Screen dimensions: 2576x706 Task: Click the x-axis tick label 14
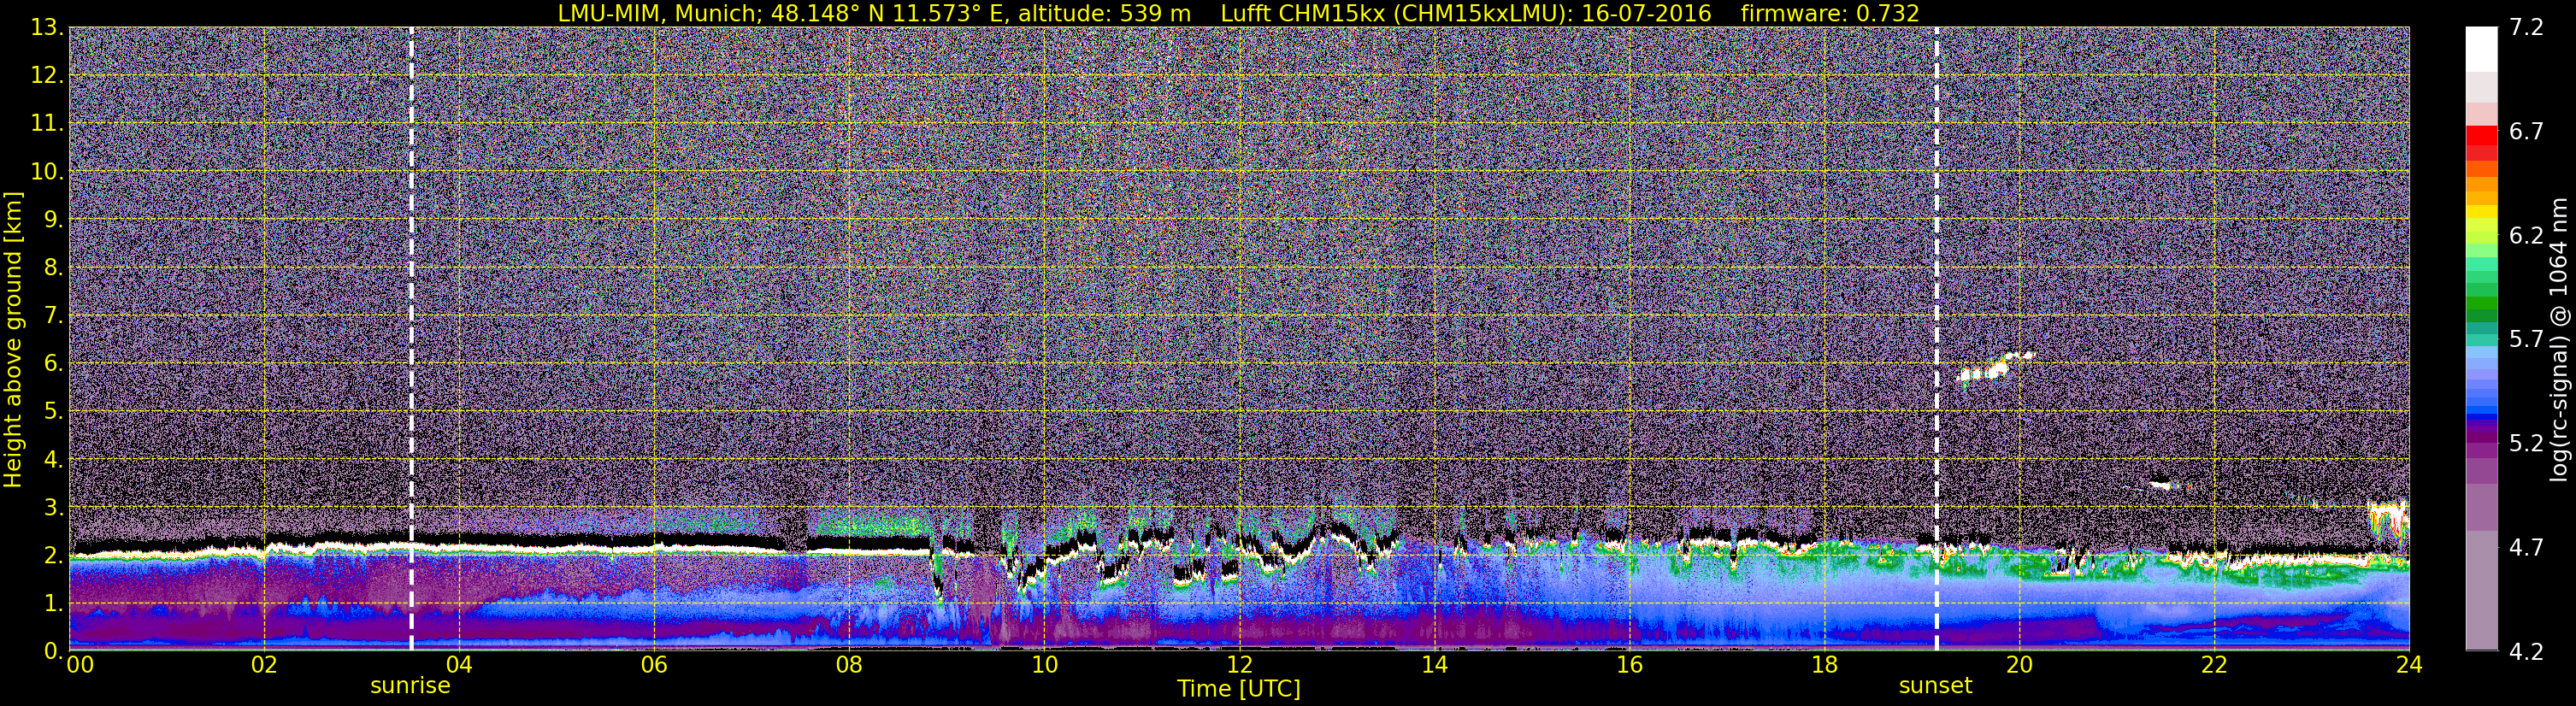coord(1434,664)
